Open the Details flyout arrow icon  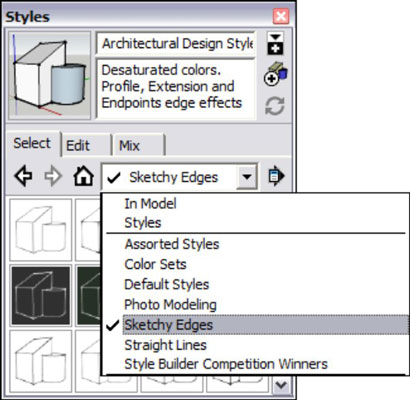click(276, 176)
